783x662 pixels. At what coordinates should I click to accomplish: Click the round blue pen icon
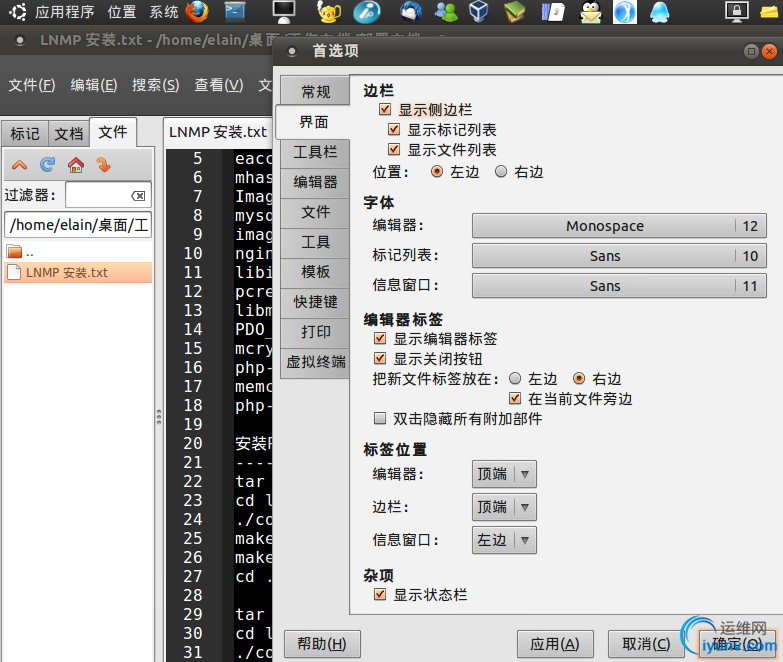[367, 11]
